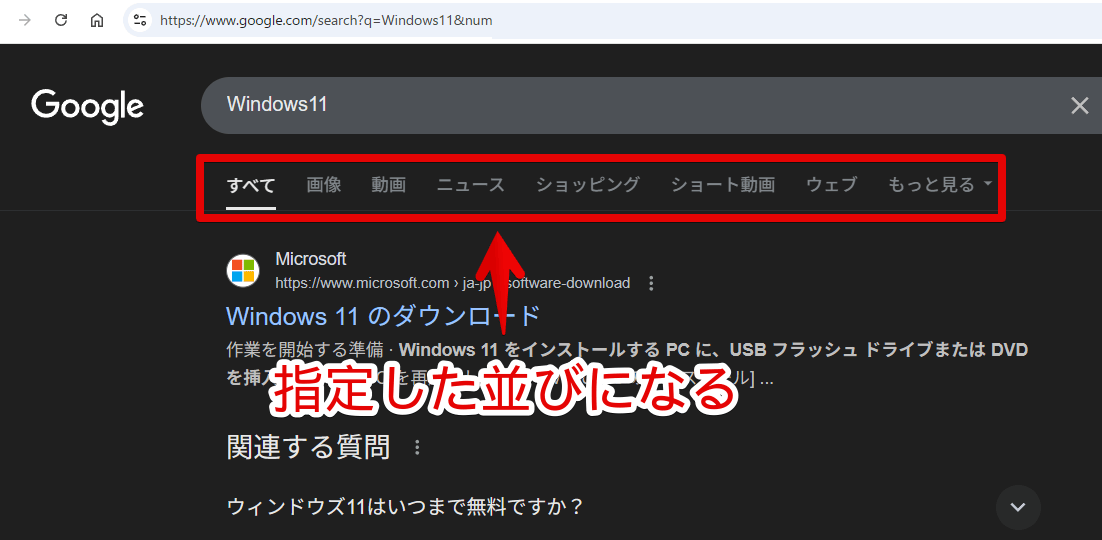Image resolution: width=1102 pixels, height=540 pixels.
Task: Open site information icon in address bar
Action: [139, 20]
